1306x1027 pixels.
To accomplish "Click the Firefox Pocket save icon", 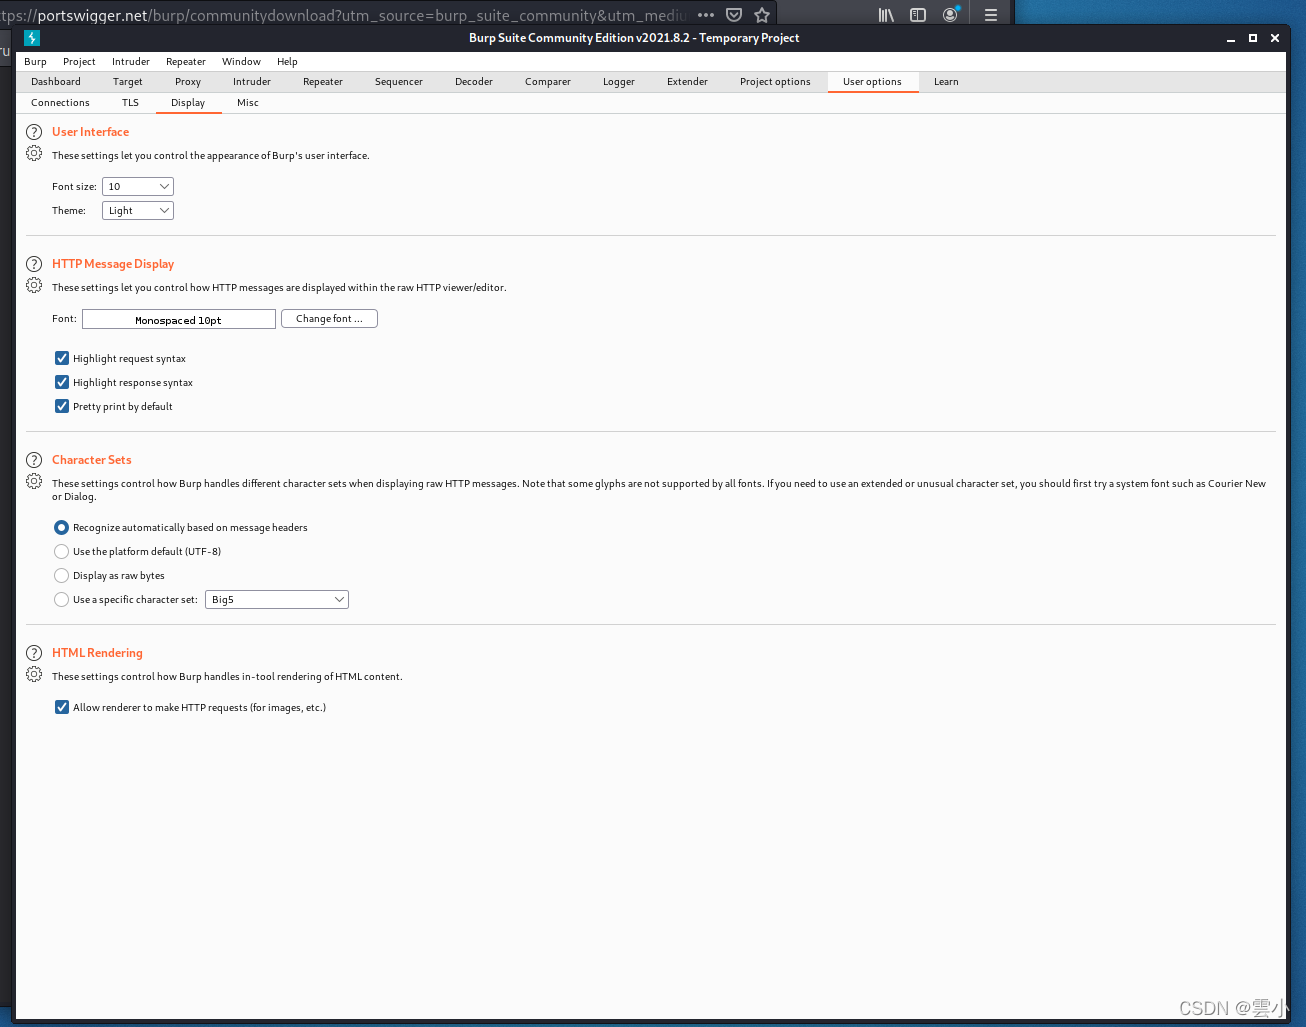I will pos(734,15).
